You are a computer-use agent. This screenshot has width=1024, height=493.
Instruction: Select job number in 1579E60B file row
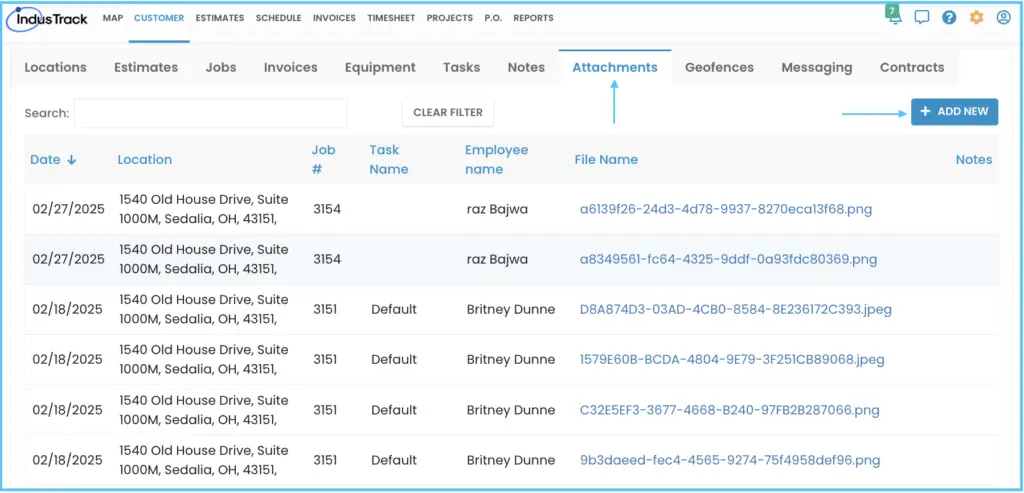coord(325,359)
